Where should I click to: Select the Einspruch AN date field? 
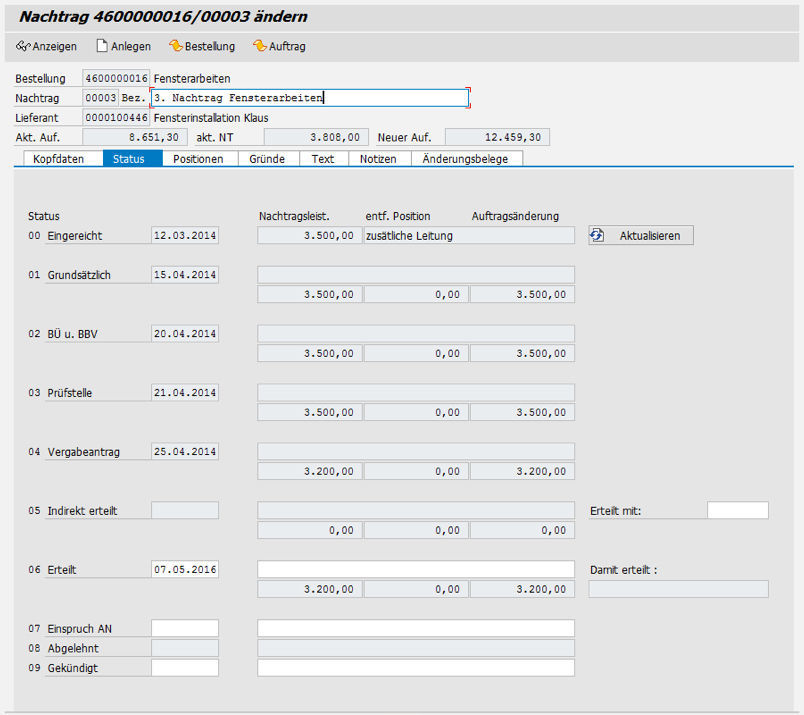pyautogui.click(x=185, y=628)
